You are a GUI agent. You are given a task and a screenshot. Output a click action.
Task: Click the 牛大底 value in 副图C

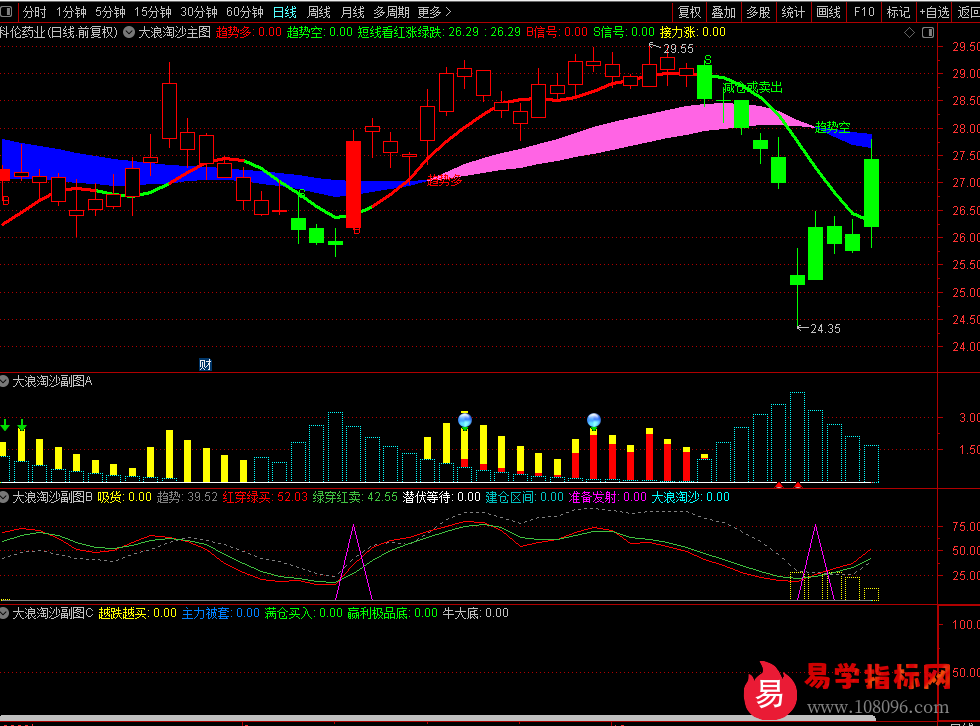point(476,613)
